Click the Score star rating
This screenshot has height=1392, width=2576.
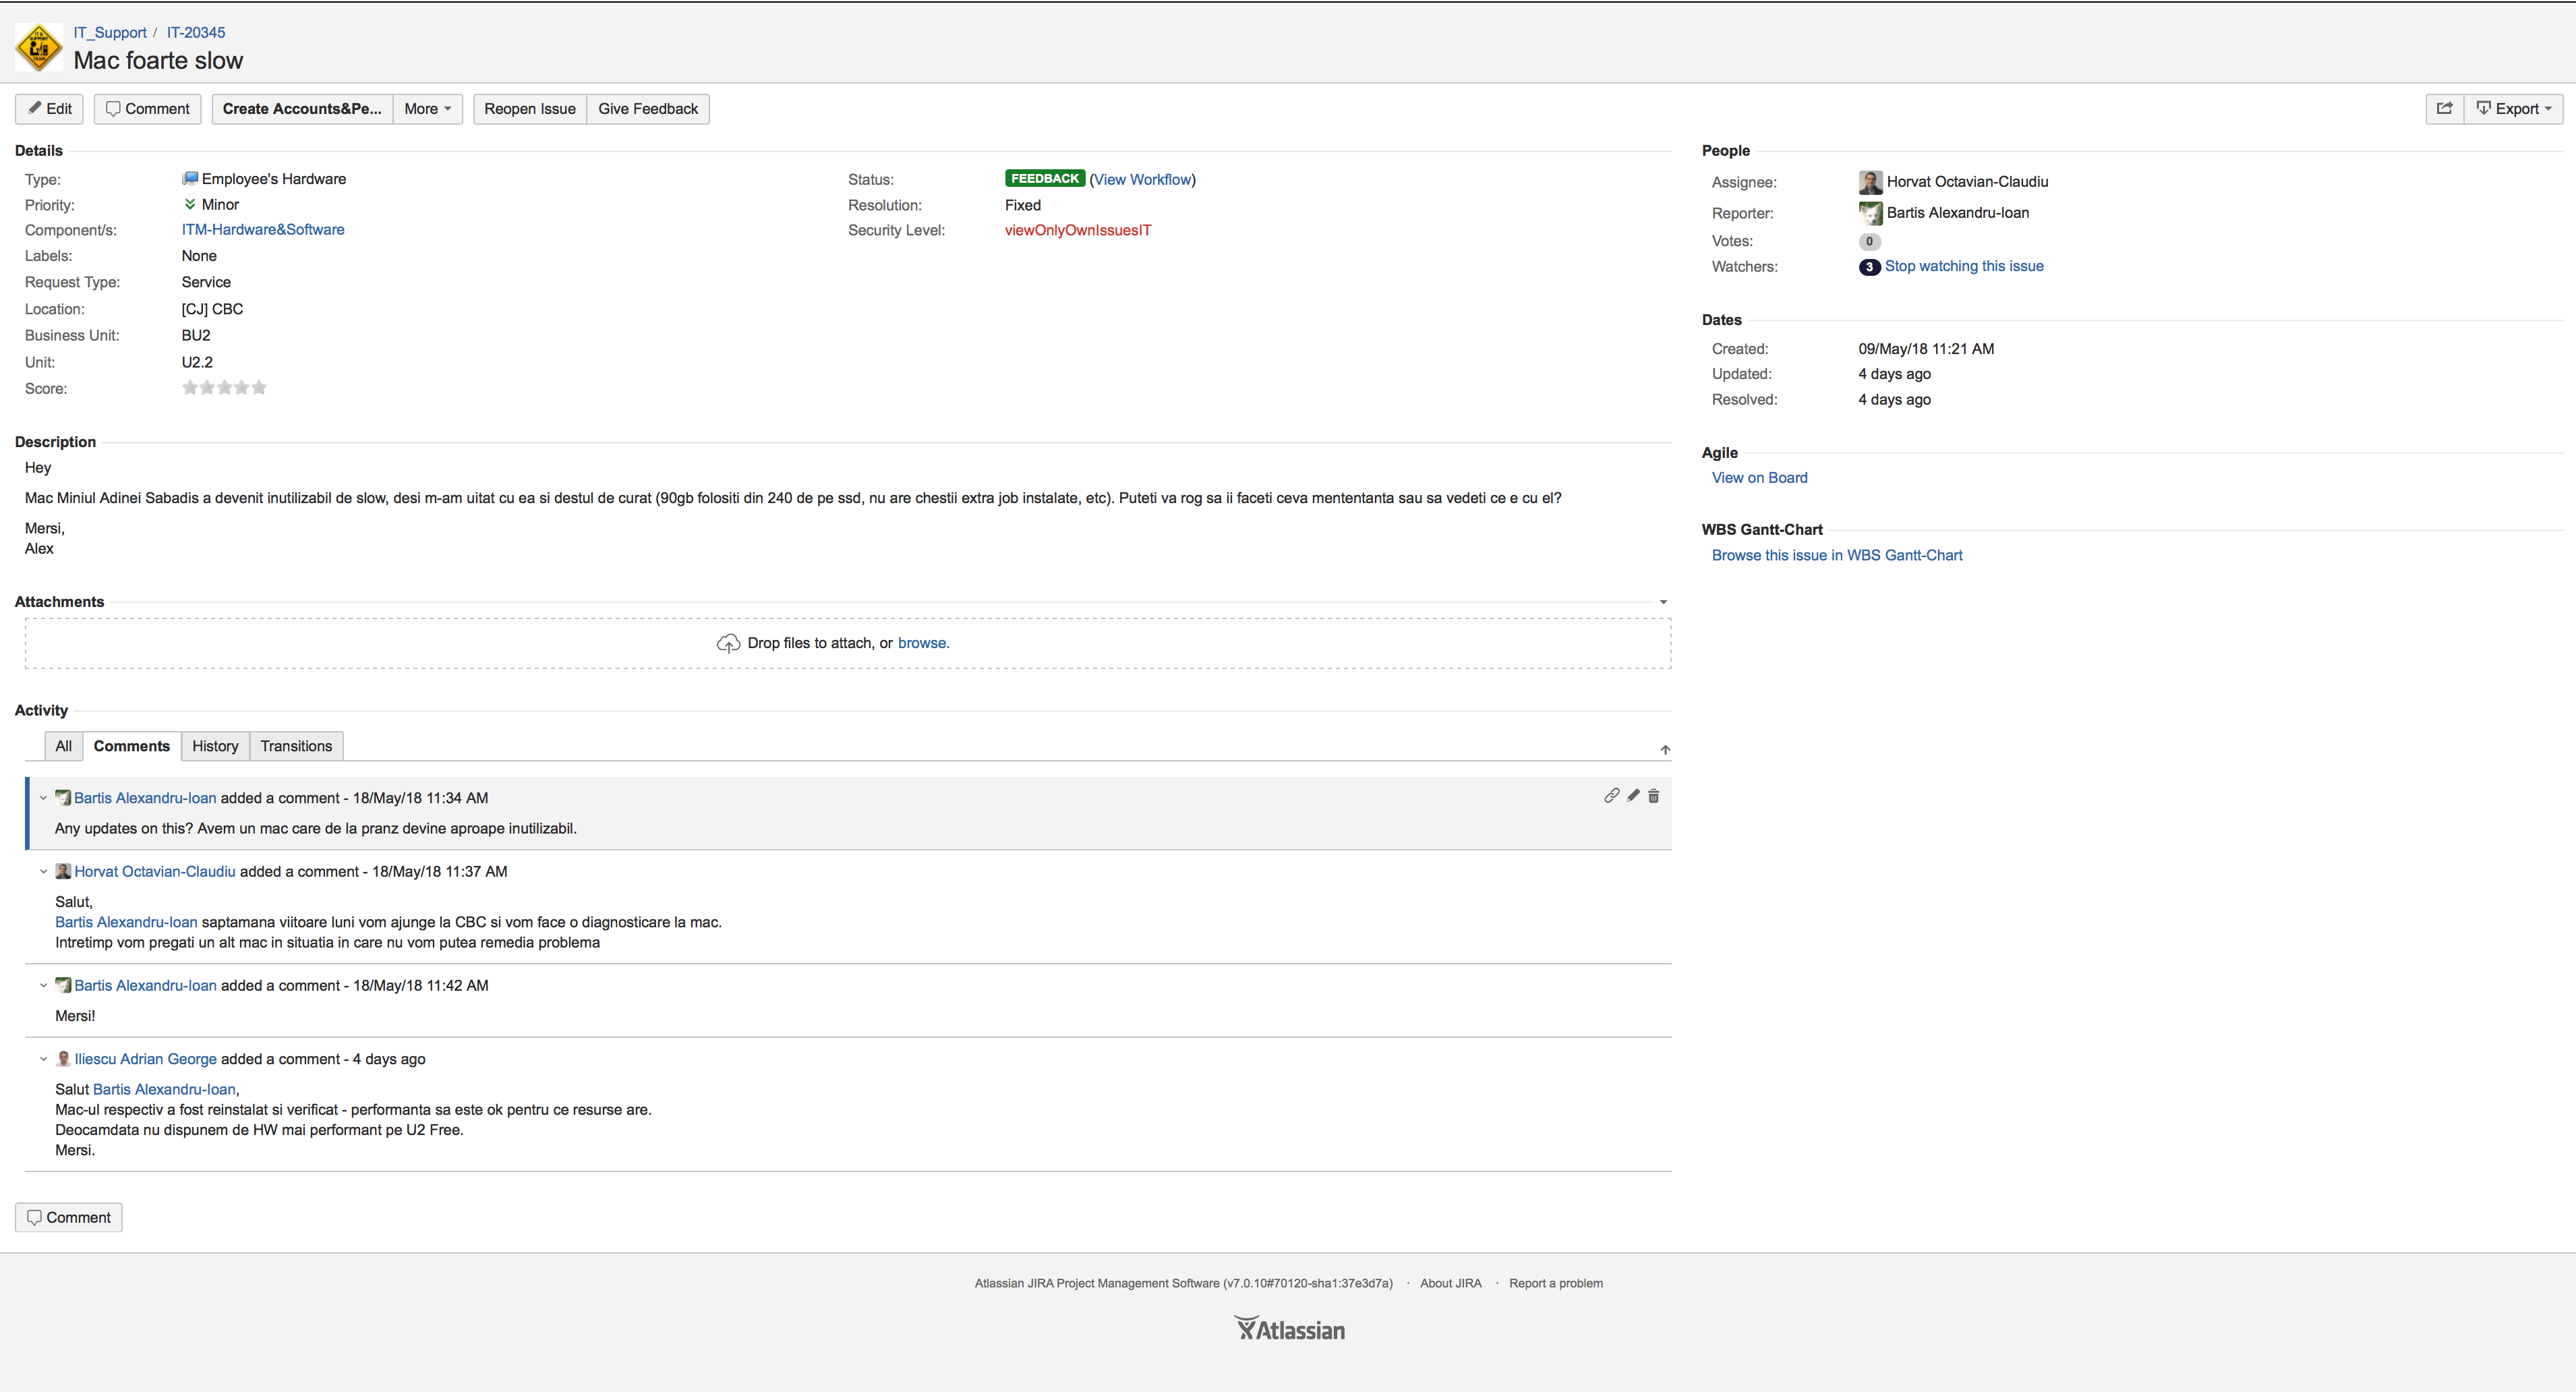[x=224, y=388]
